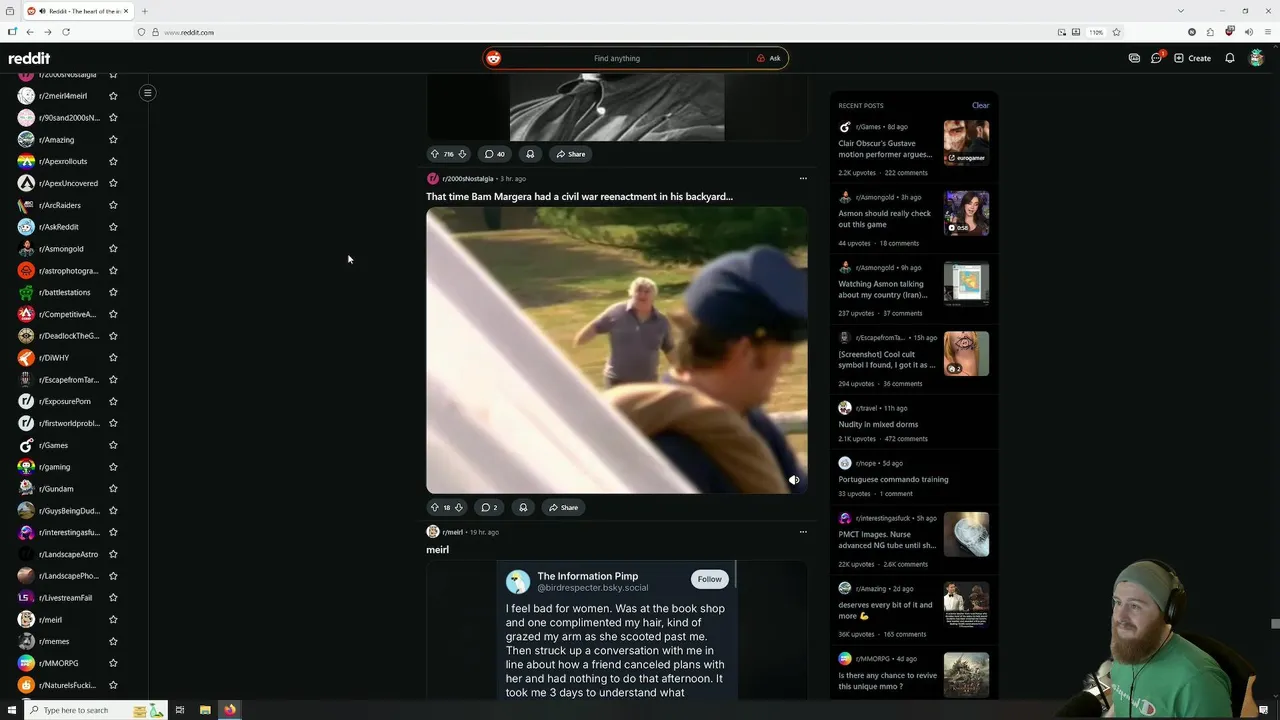Open the Reddit ads icon in header

[1134, 58]
